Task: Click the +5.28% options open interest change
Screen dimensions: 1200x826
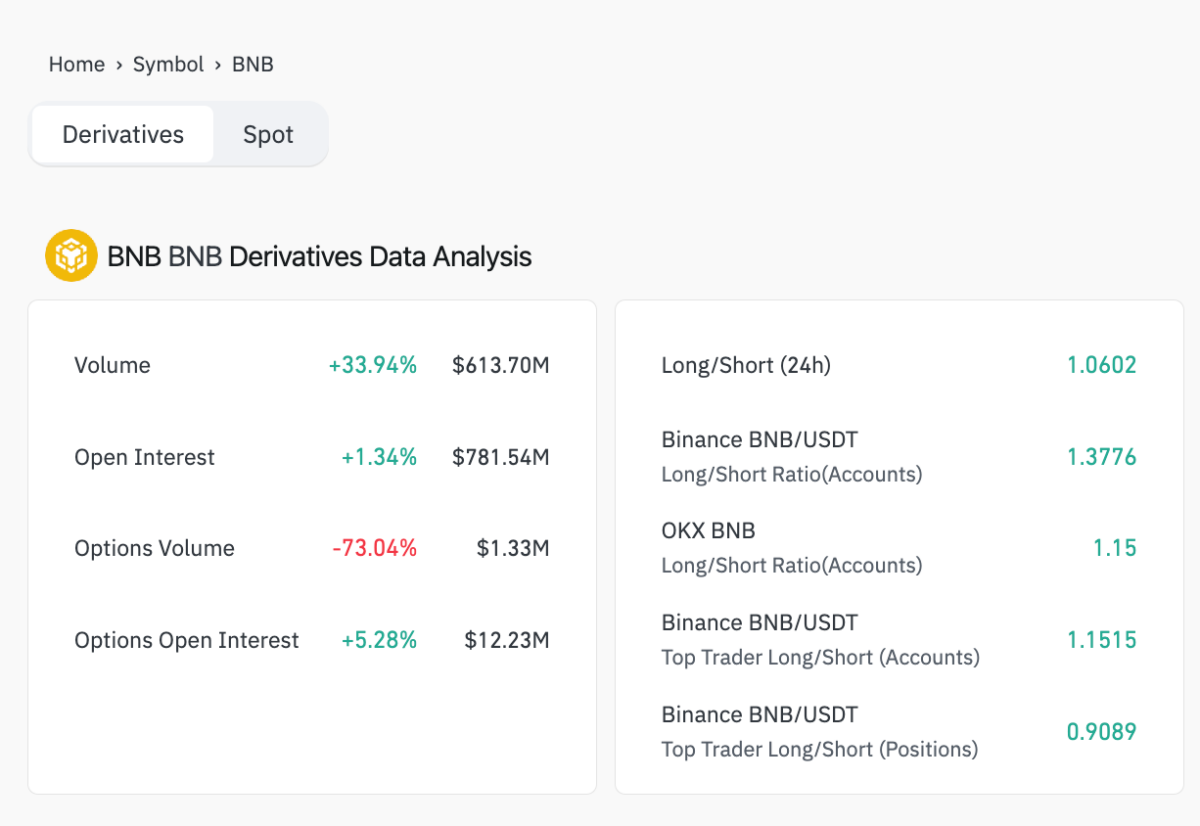Action: (379, 640)
